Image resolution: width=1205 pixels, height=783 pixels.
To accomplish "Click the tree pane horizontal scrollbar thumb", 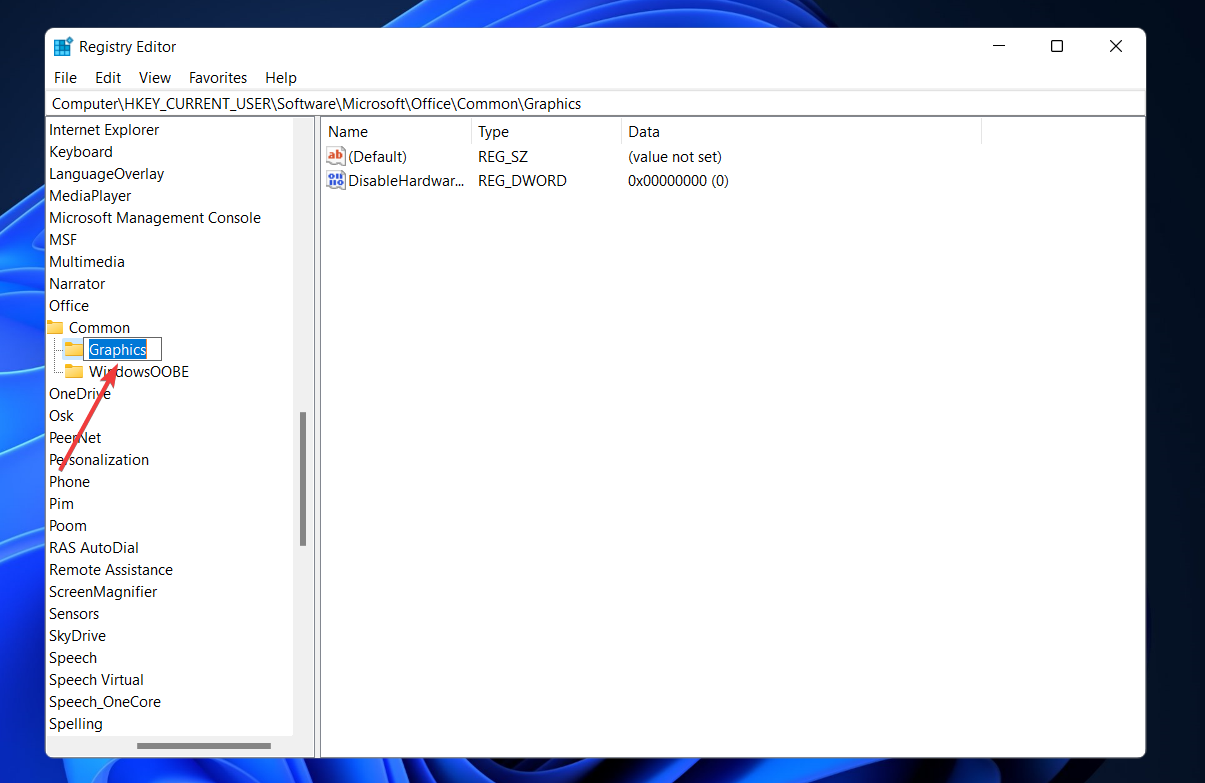I will (x=204, y=746).
